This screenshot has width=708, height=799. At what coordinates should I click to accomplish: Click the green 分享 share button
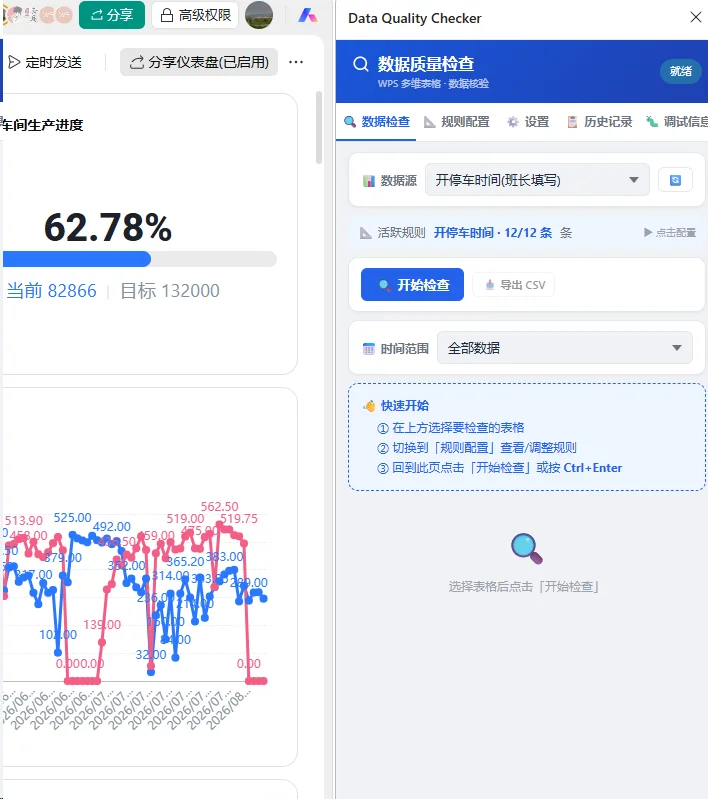tap(112, 15)
